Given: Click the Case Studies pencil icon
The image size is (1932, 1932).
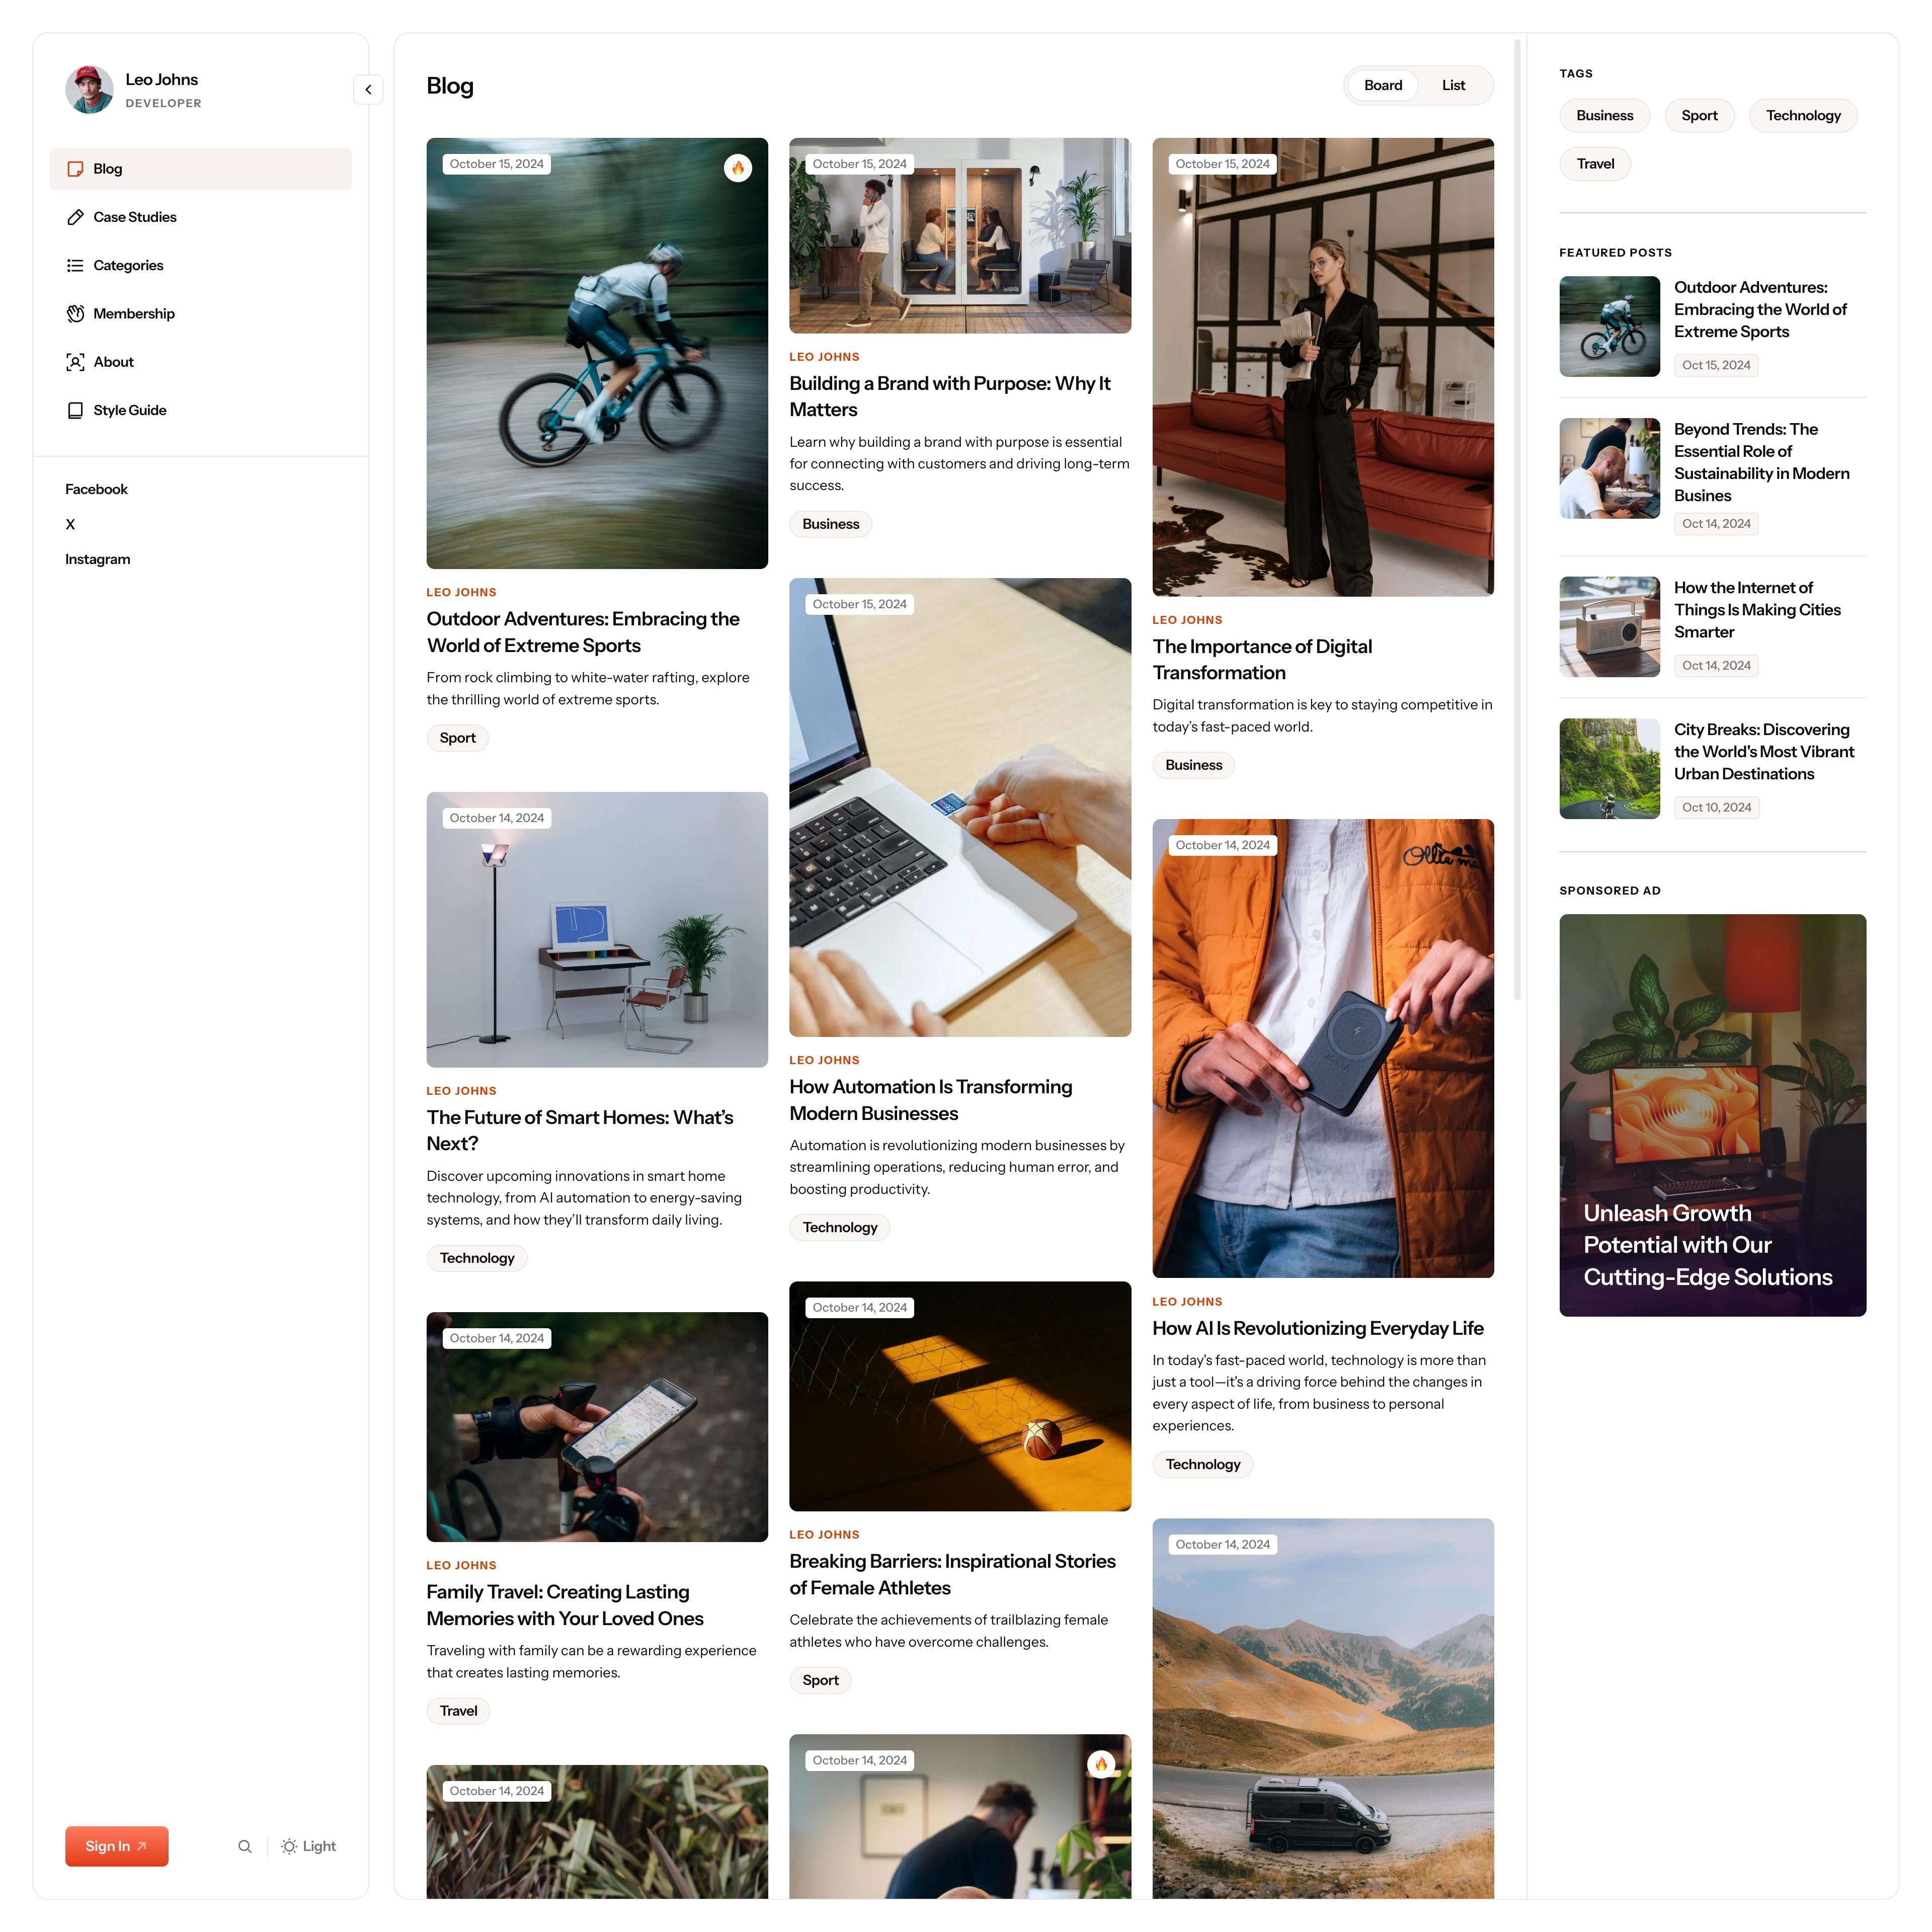Looking at the screenshot, I should 75,217.
